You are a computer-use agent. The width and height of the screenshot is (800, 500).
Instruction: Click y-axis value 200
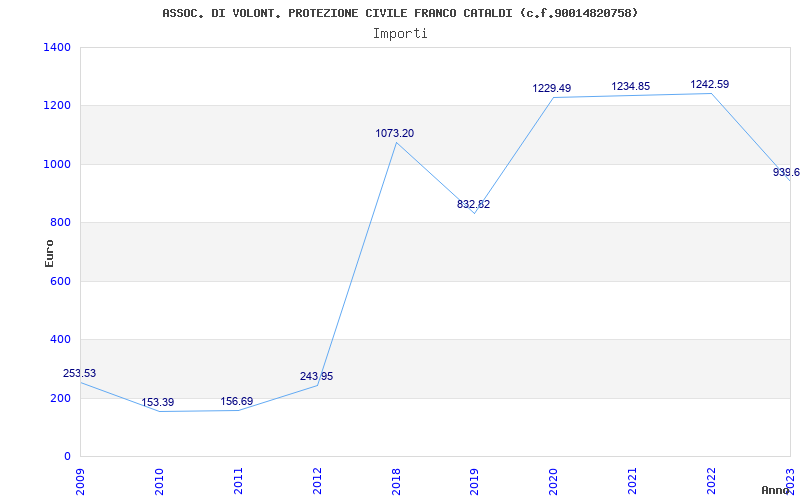tap(61, 398)
